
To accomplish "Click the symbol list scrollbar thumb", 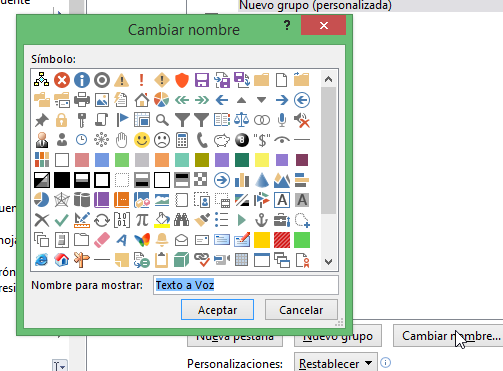I will pyautogui.click(x=328, y=150).
